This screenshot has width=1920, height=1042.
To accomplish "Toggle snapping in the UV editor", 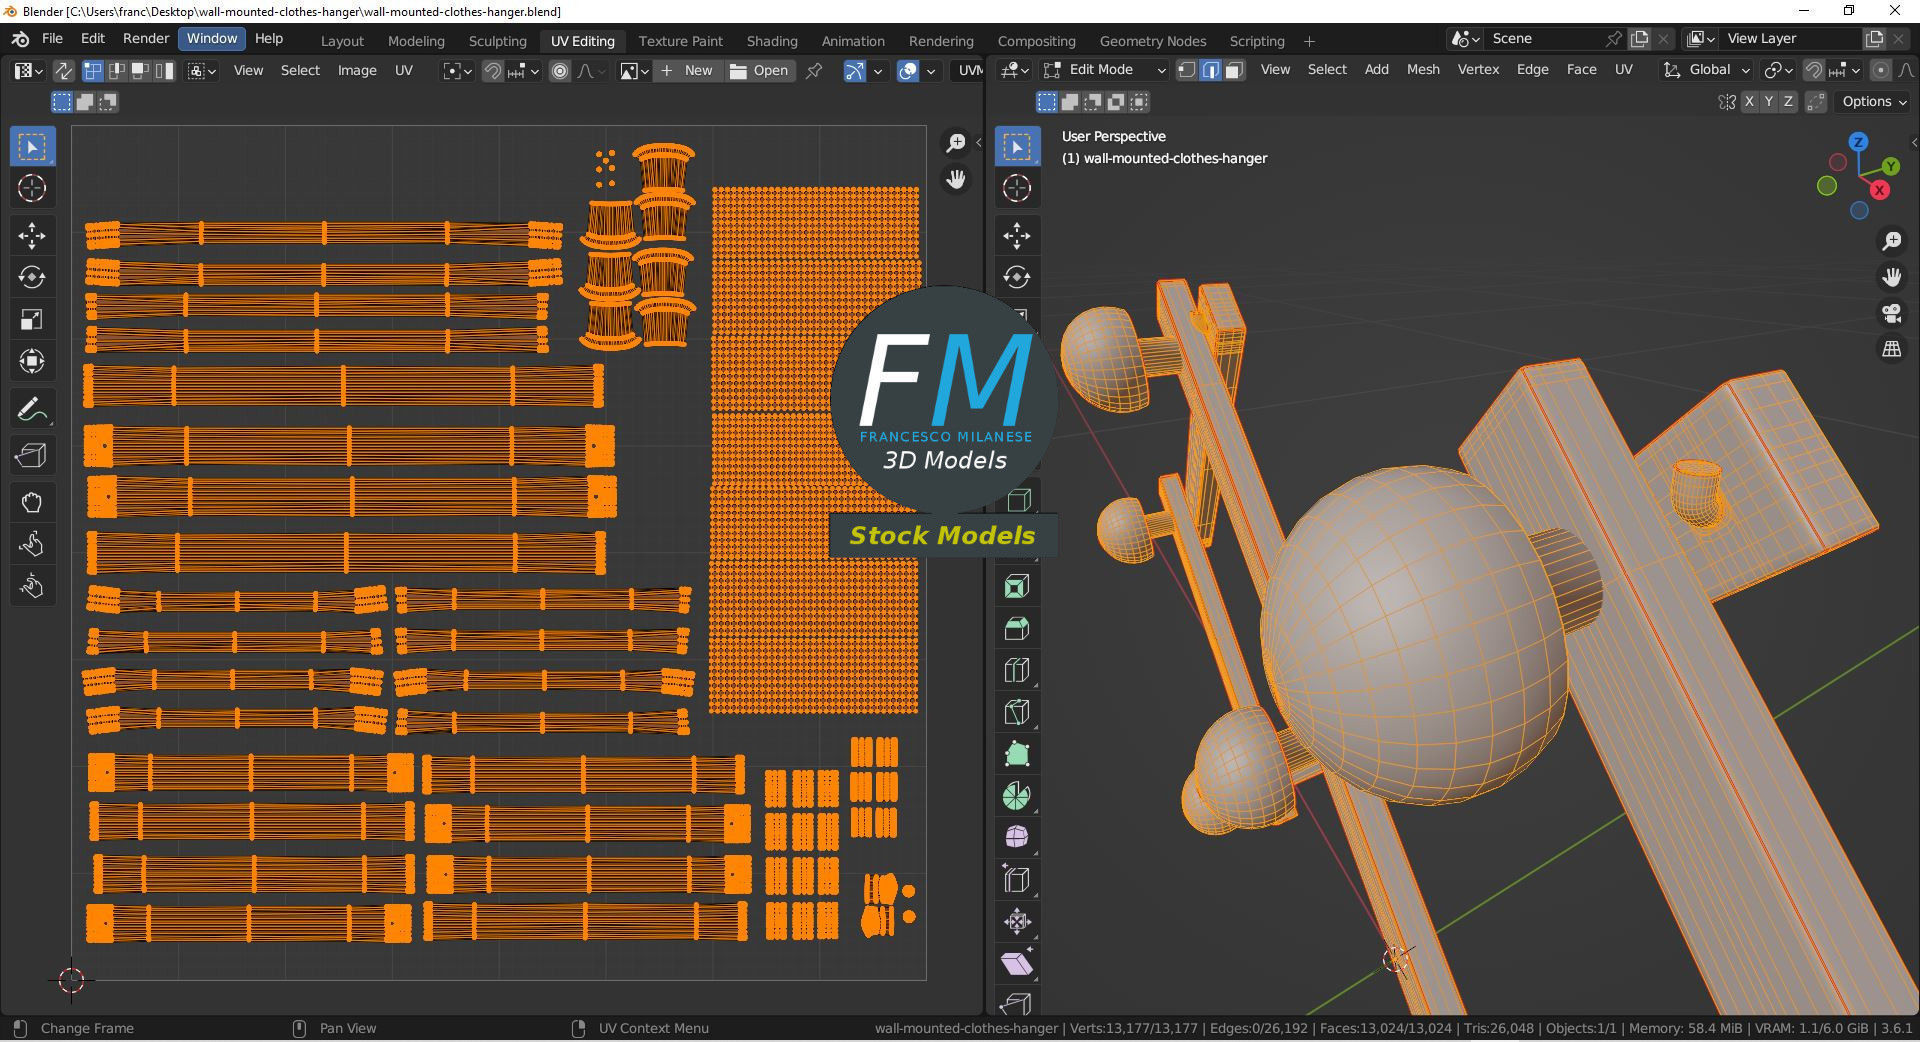I will click(492, 71).
